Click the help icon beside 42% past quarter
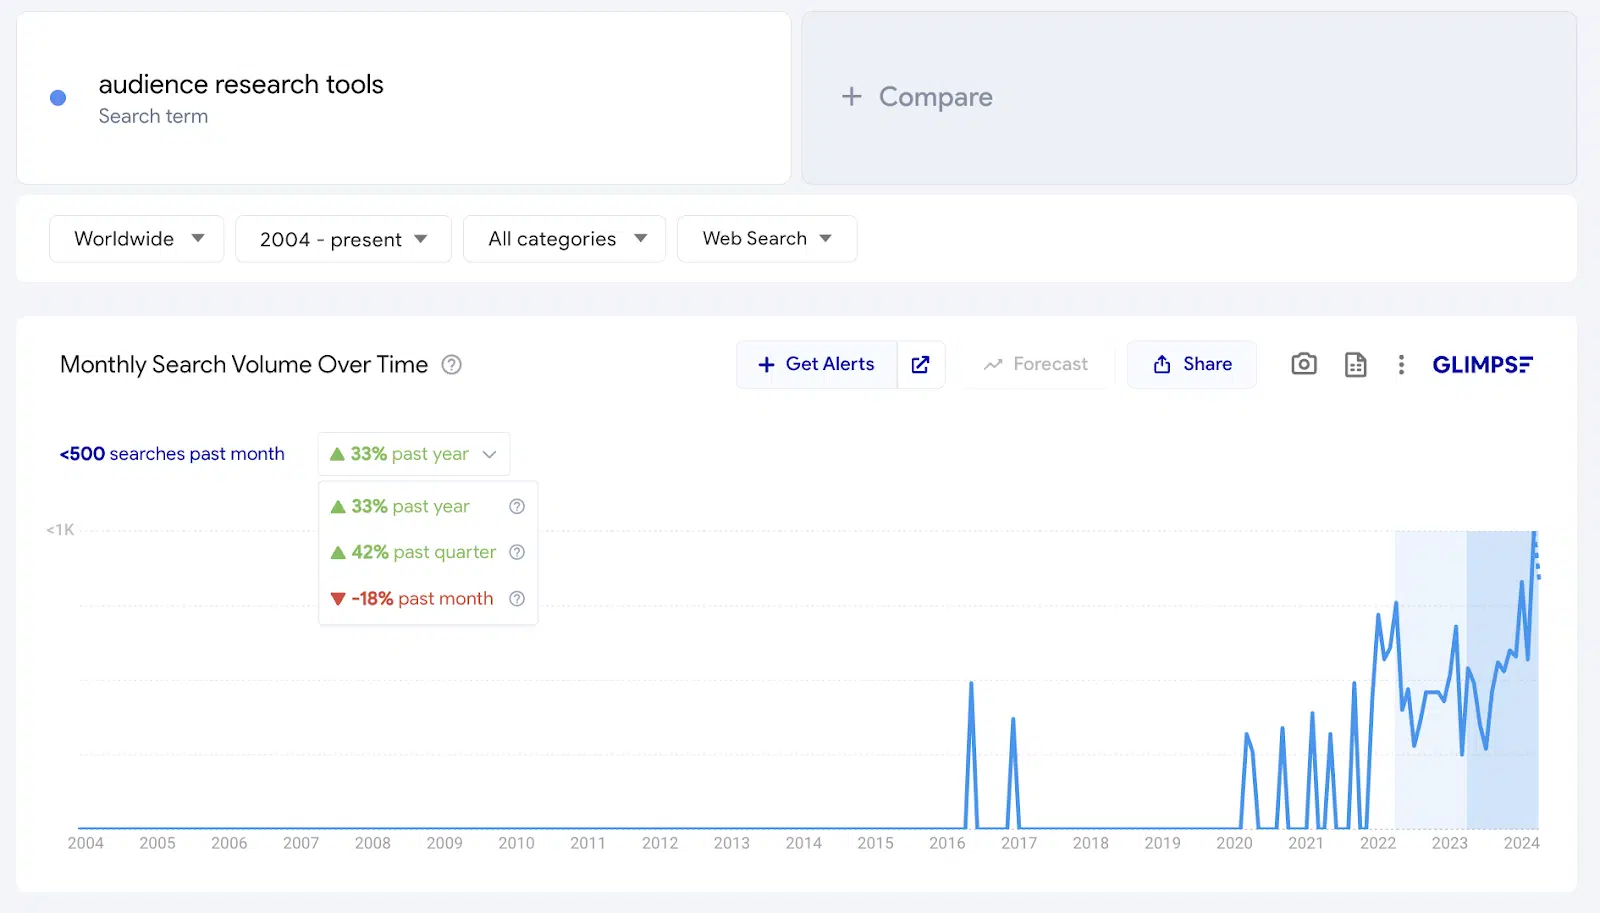Screen dimensions: 1600x913 (x=517, y=552)
